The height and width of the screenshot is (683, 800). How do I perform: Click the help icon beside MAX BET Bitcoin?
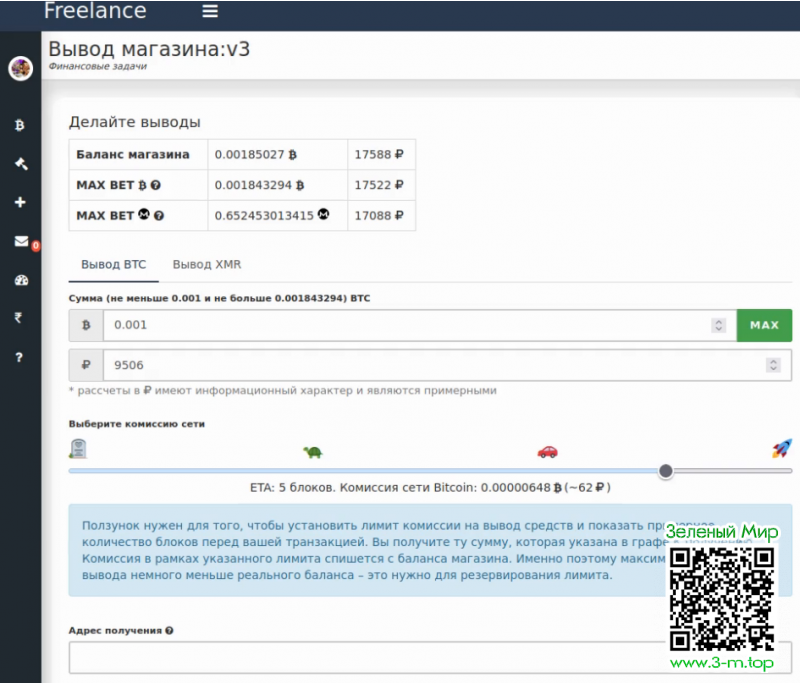156,186
